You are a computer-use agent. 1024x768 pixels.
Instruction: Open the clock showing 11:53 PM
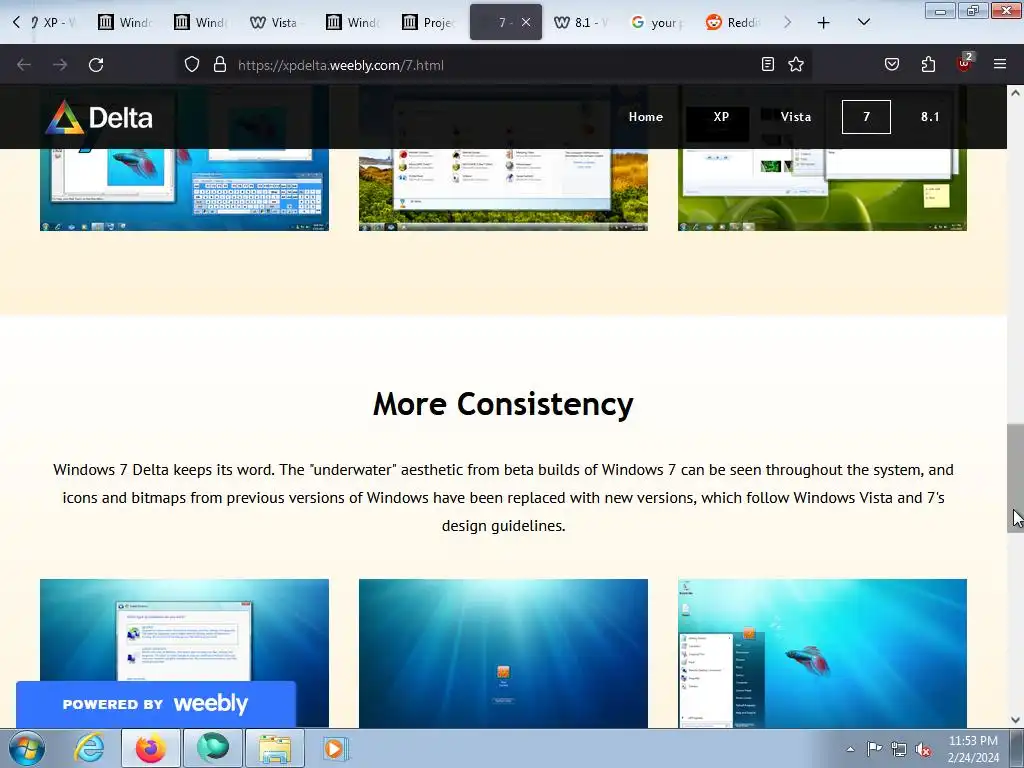(973, 749)
